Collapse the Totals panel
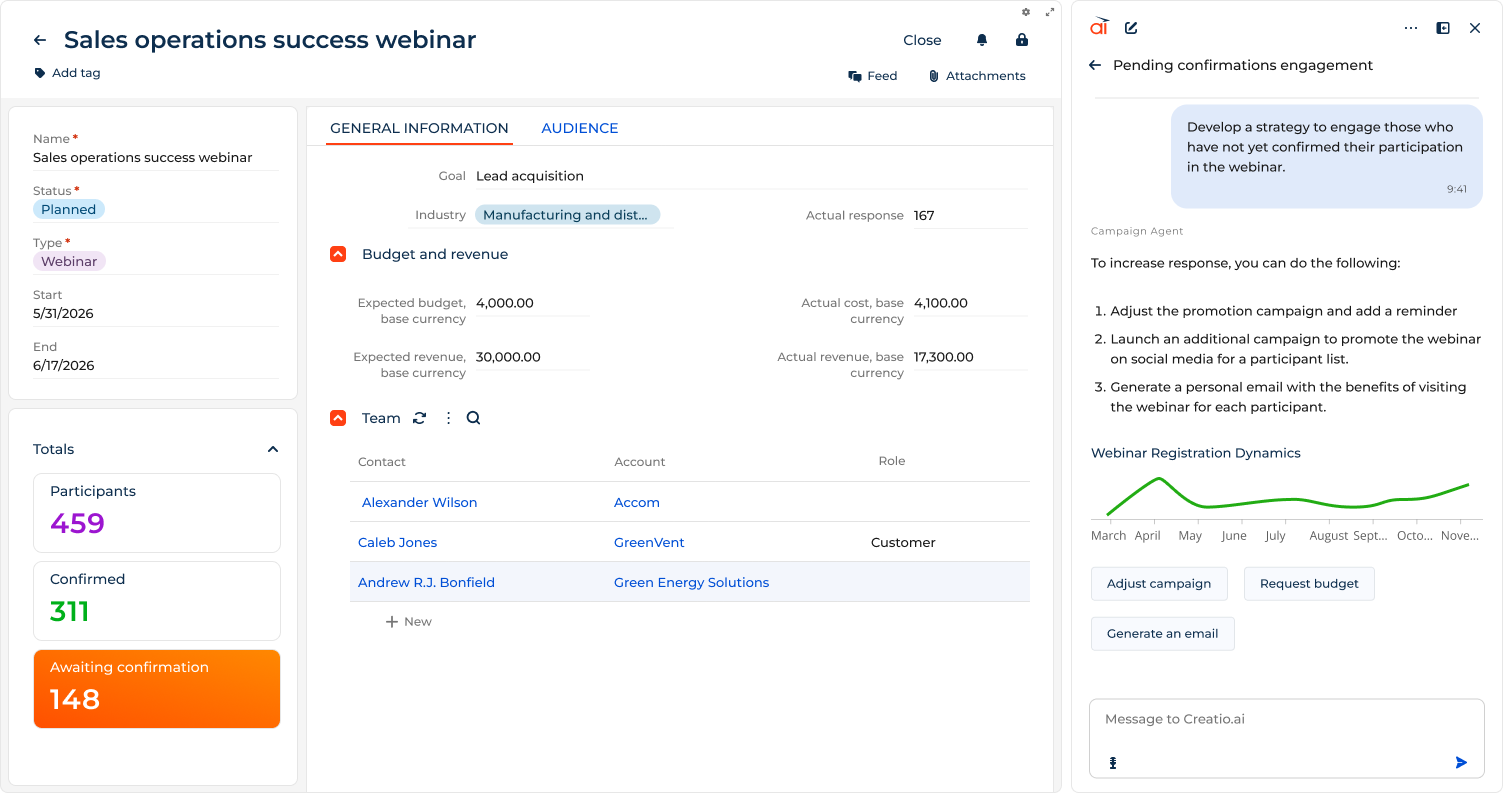 click(272, 450)
